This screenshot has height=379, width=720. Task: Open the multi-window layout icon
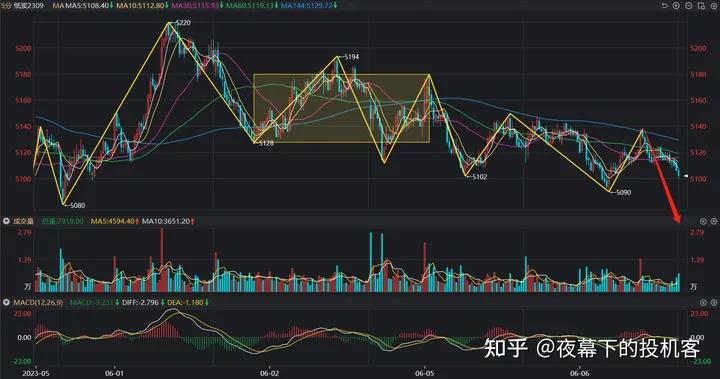(x=701, y=6)
